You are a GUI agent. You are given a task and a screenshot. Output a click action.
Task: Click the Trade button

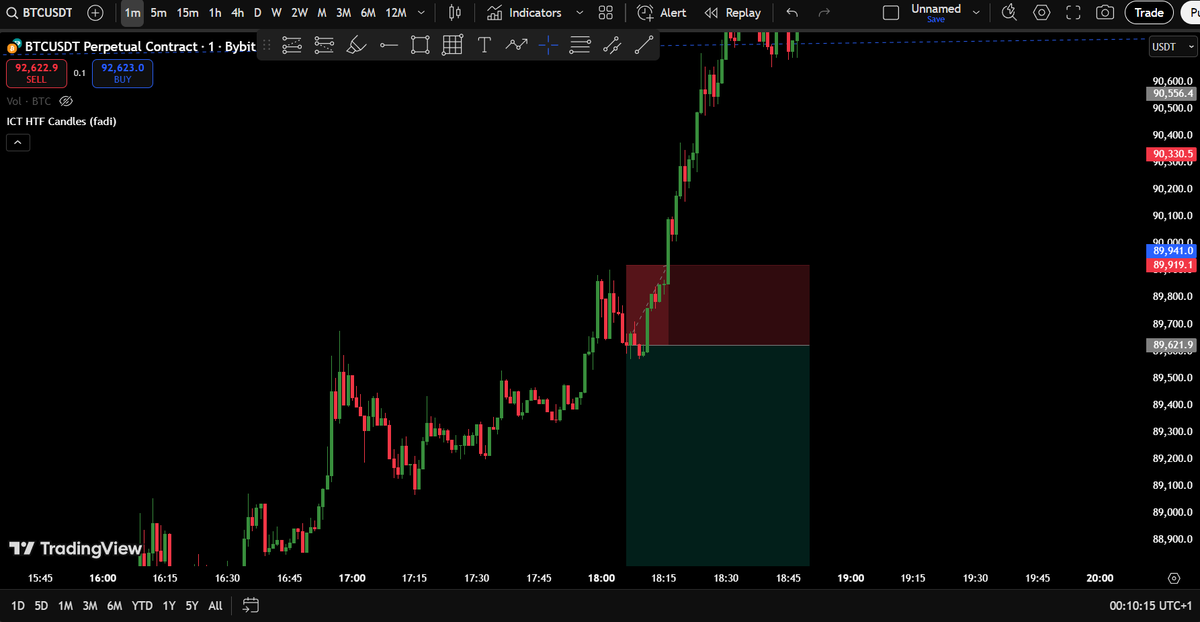(x=1149, y=13)
